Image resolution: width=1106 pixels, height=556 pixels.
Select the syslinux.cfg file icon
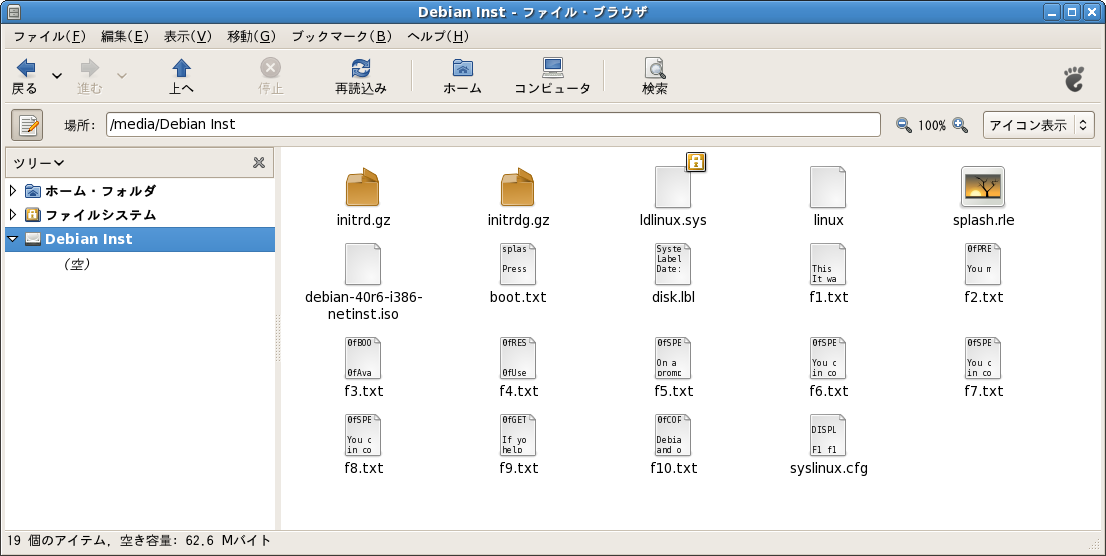pos(828,435)
